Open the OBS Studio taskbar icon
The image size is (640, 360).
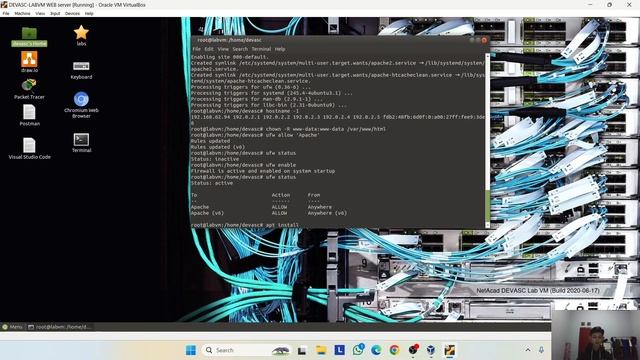click(413, 350)
